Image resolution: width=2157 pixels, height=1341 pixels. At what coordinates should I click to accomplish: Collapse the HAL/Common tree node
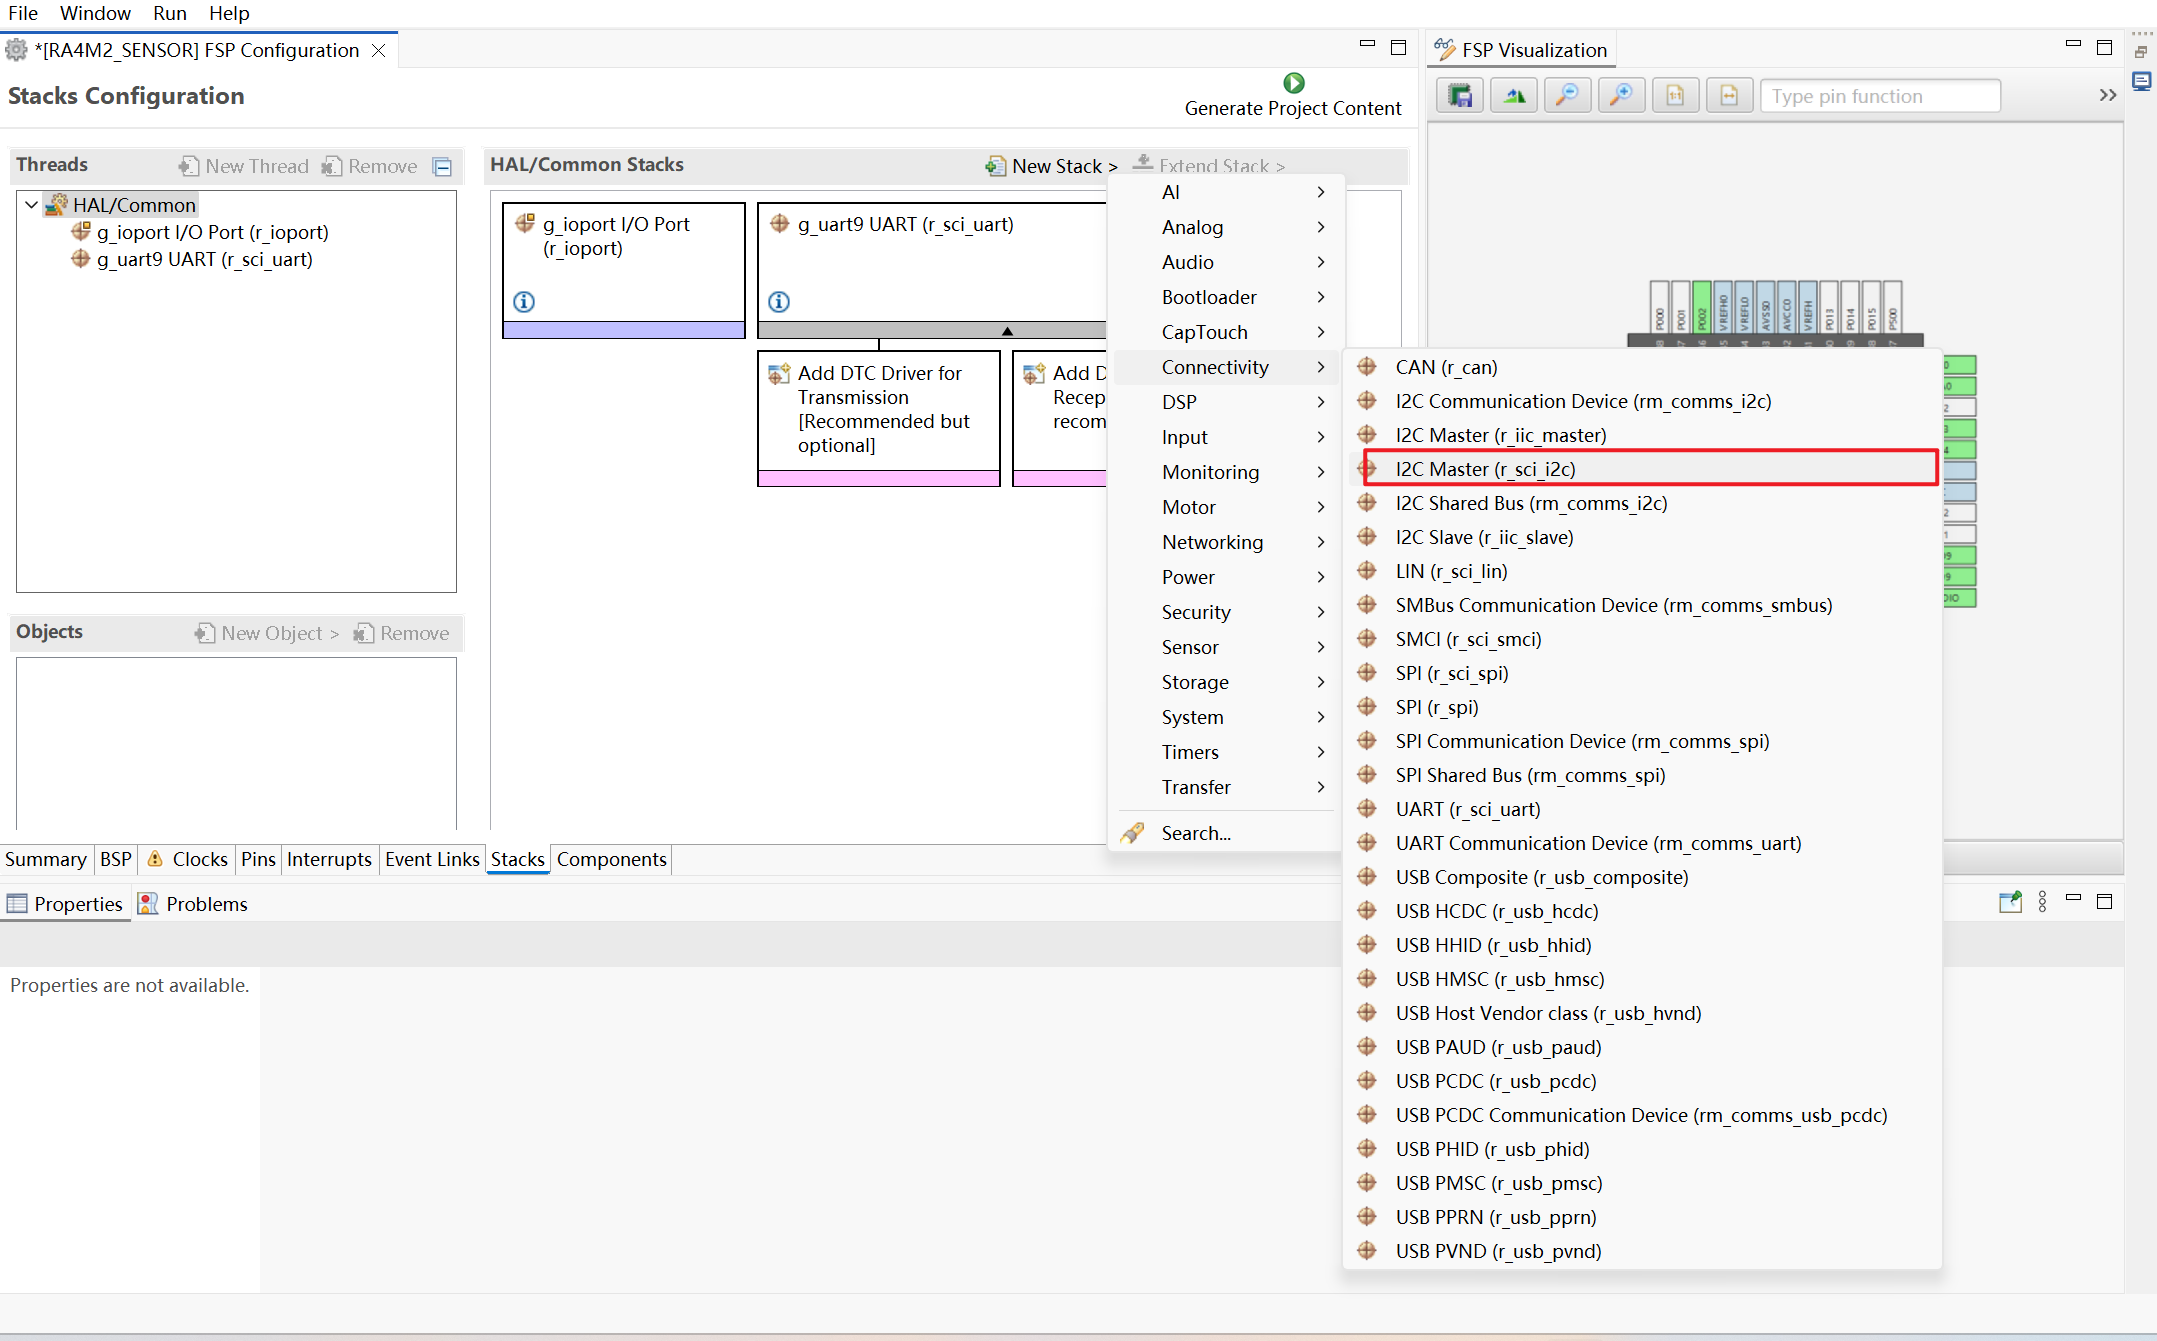click(x=31, y=205)
